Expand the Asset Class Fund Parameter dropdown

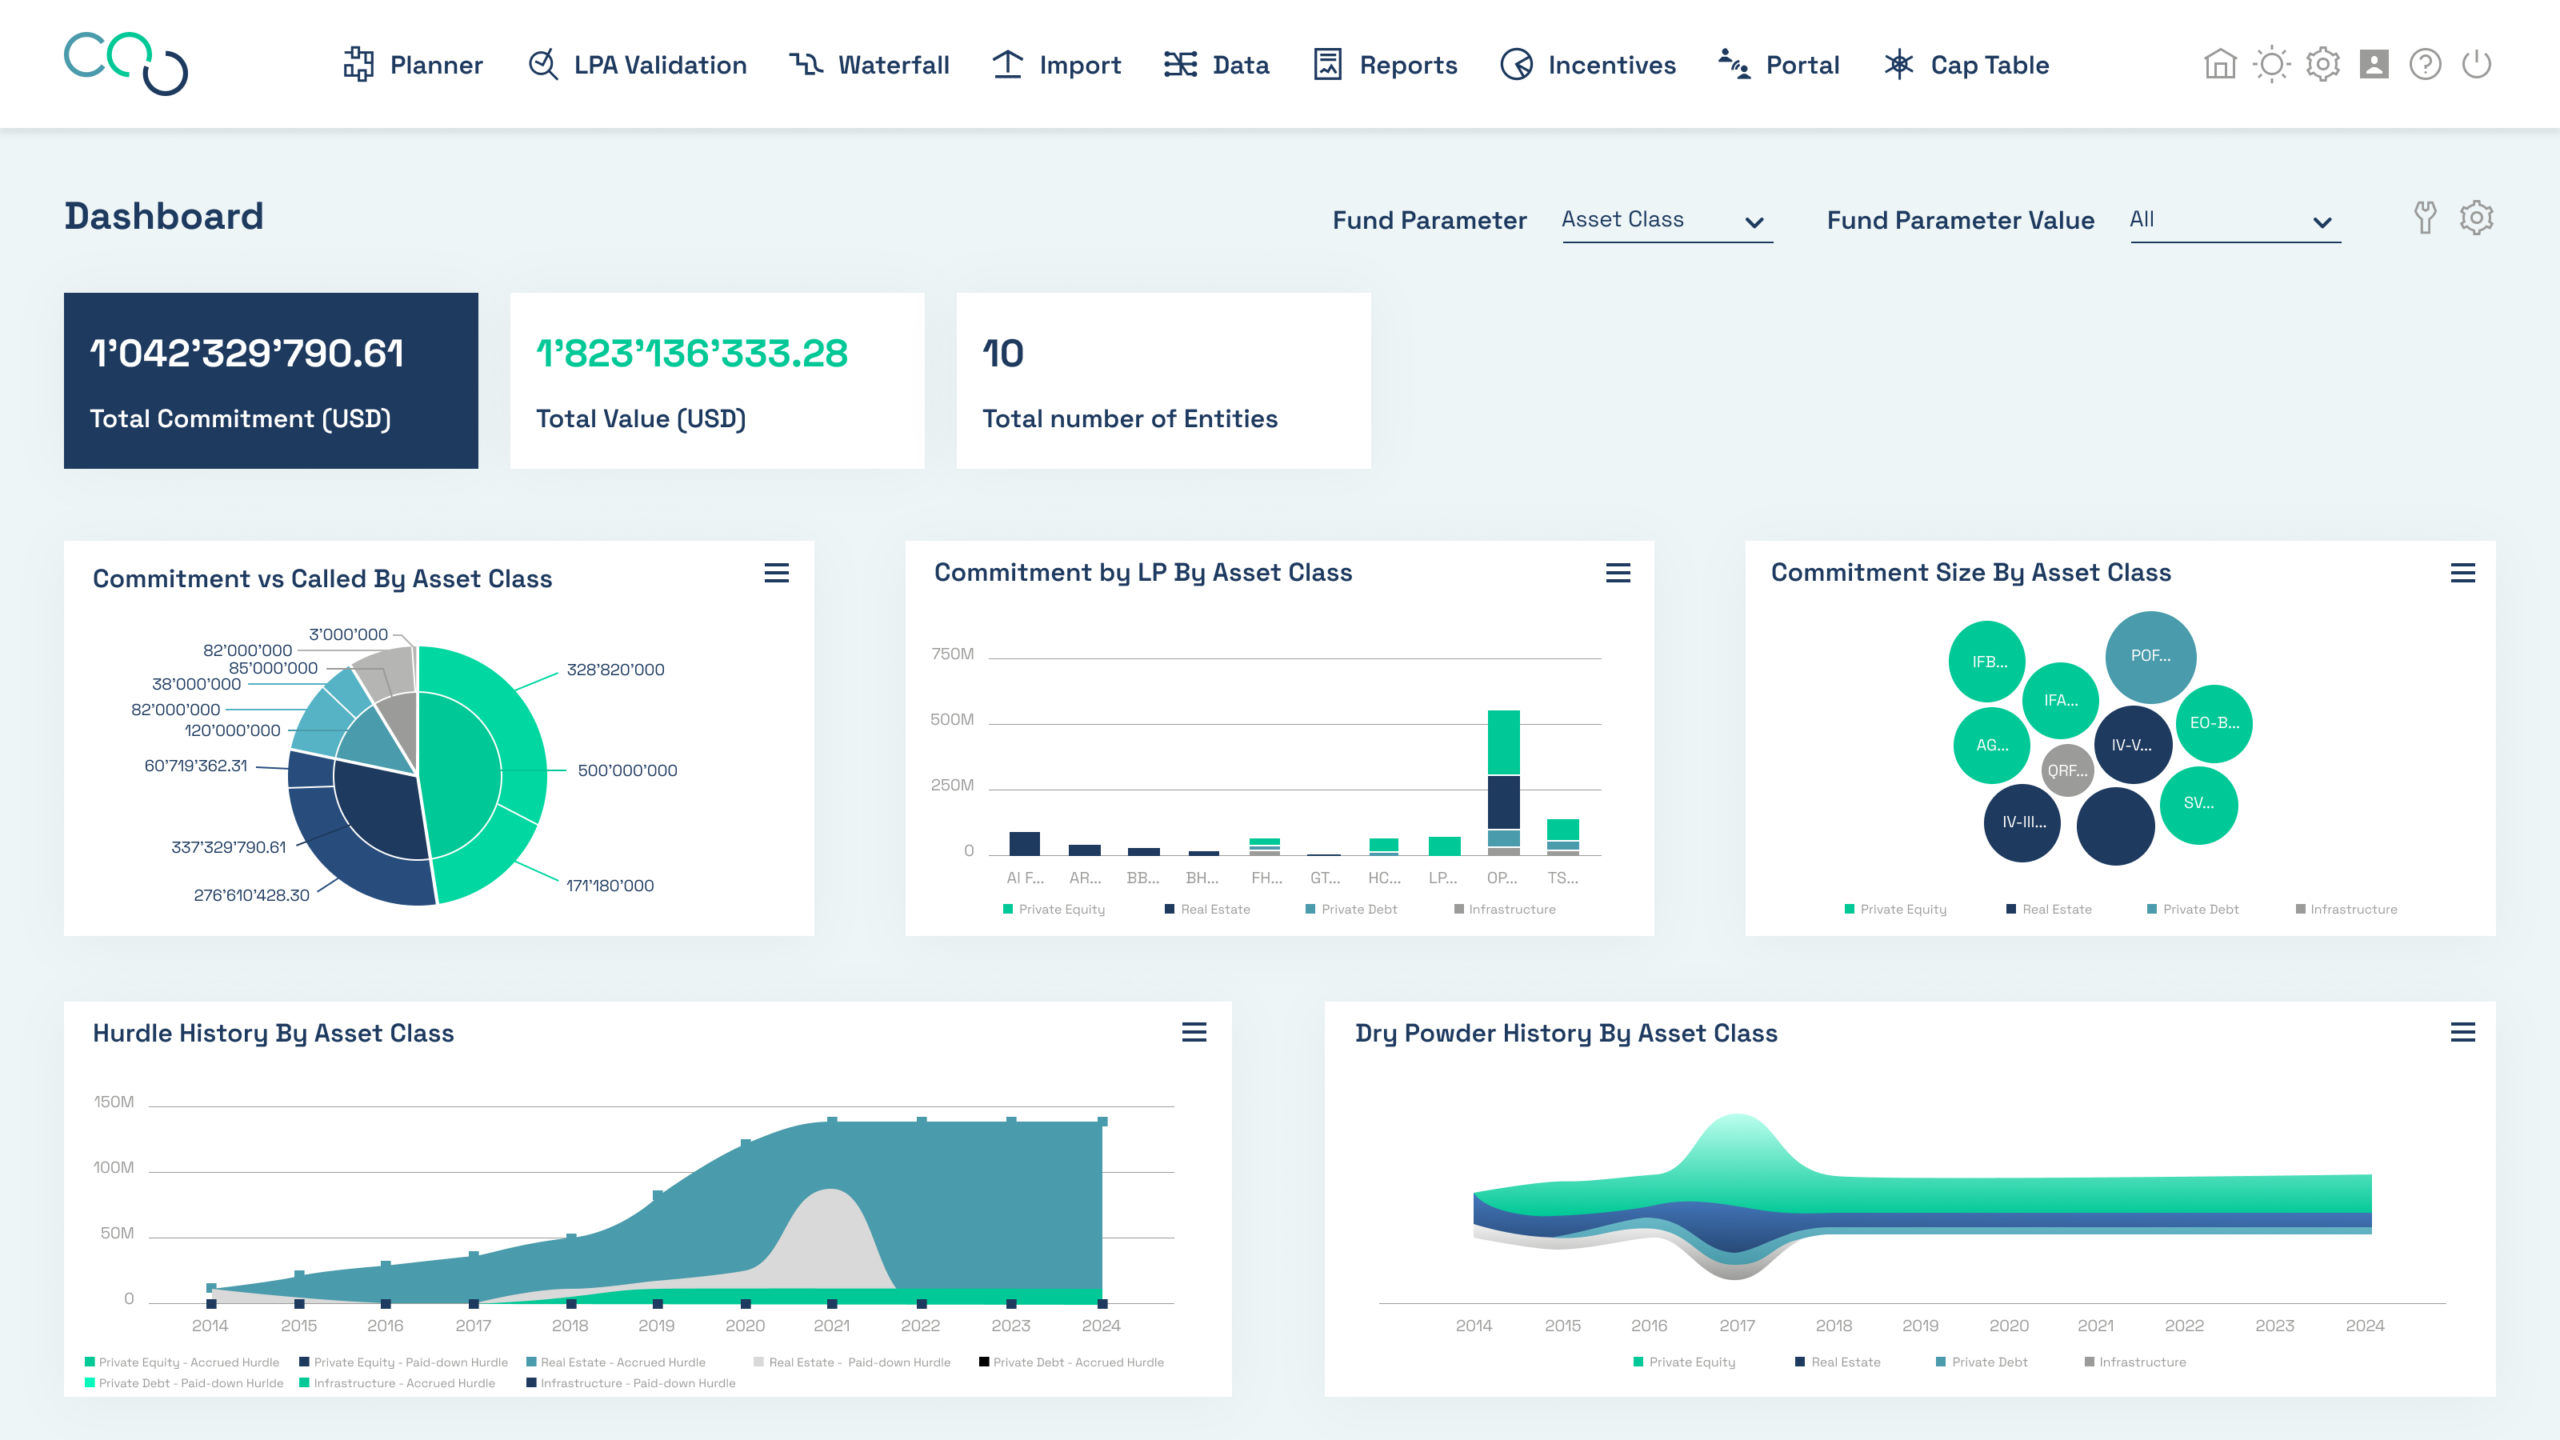point(1667,221)
